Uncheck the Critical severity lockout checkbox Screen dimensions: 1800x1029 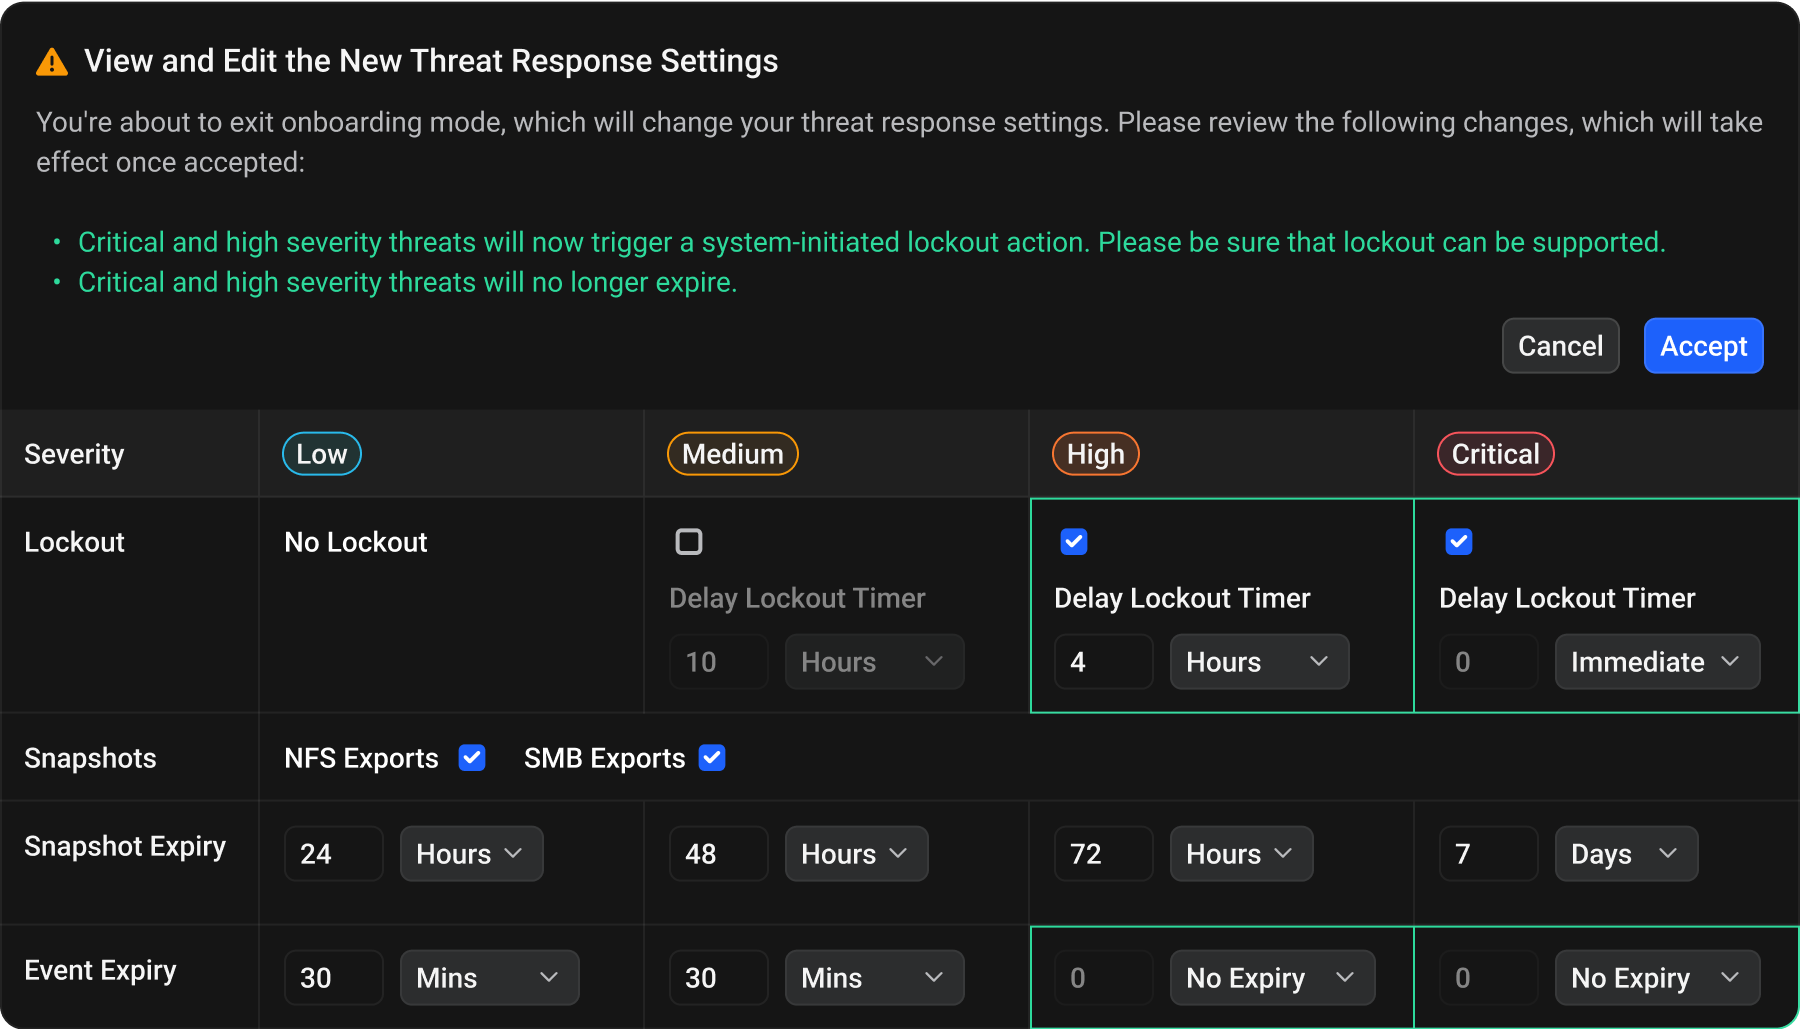pos(1459,542)
